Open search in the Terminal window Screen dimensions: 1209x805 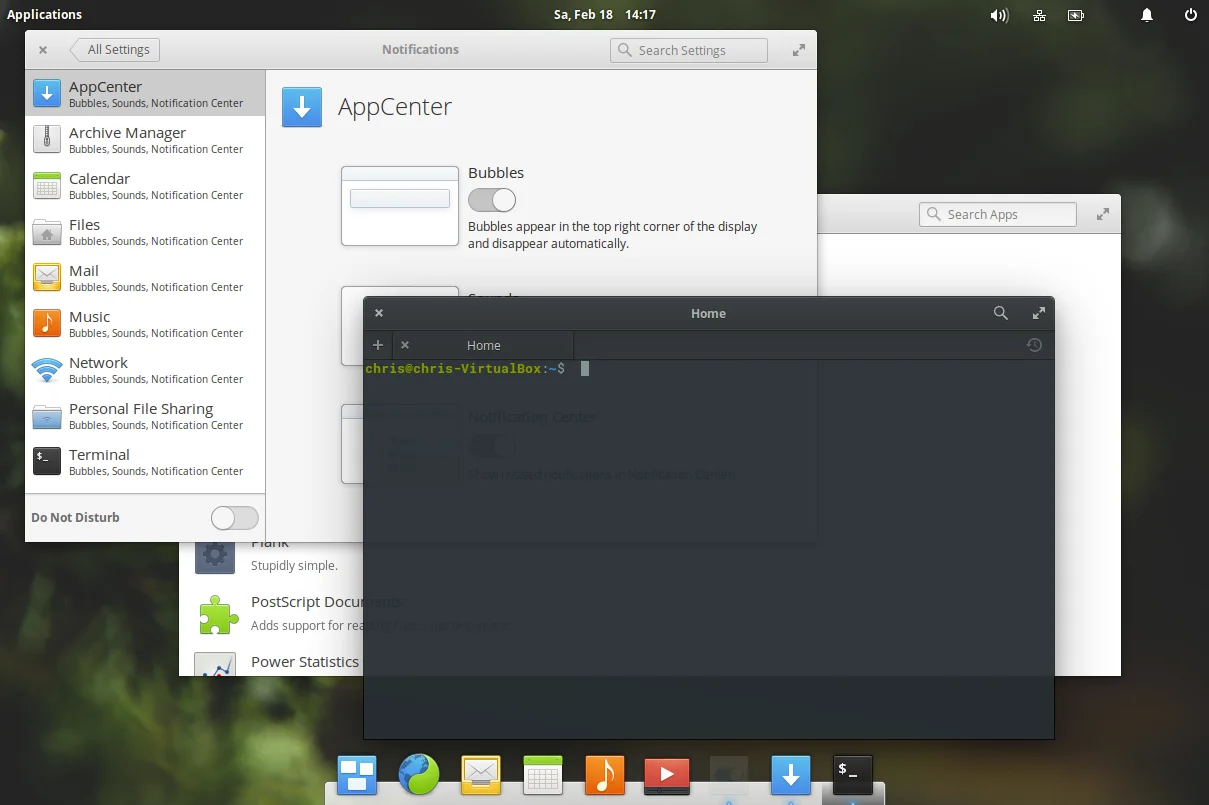pos(1000,313)
